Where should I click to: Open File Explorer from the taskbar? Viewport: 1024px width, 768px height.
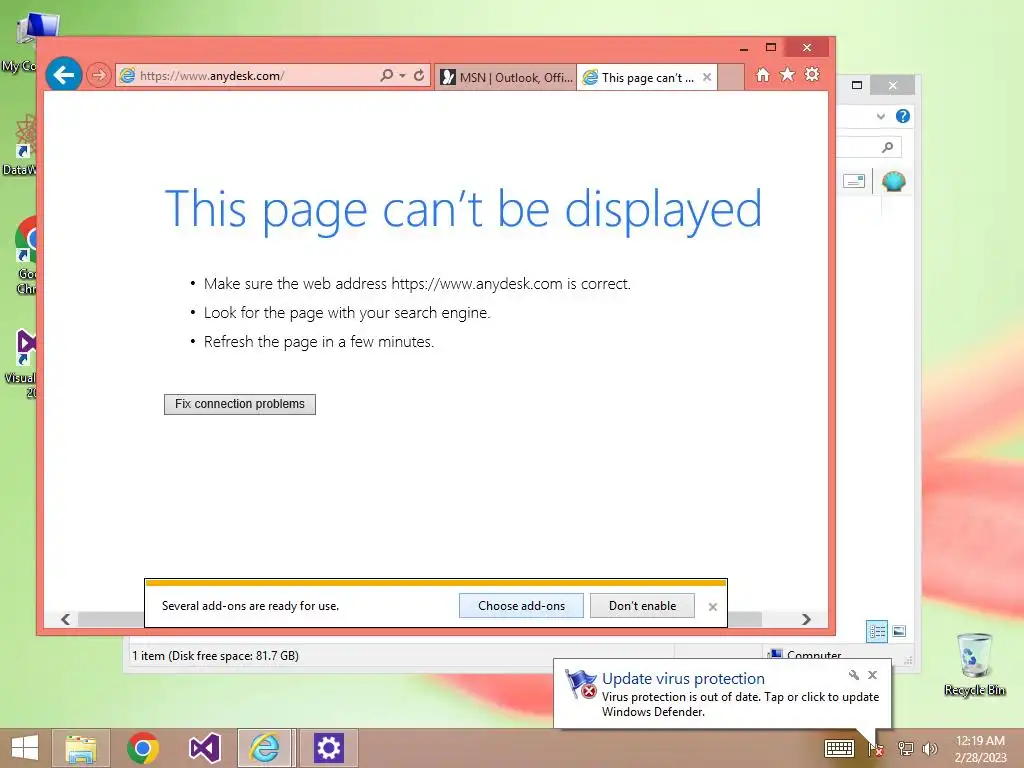[x=81, y=748]
